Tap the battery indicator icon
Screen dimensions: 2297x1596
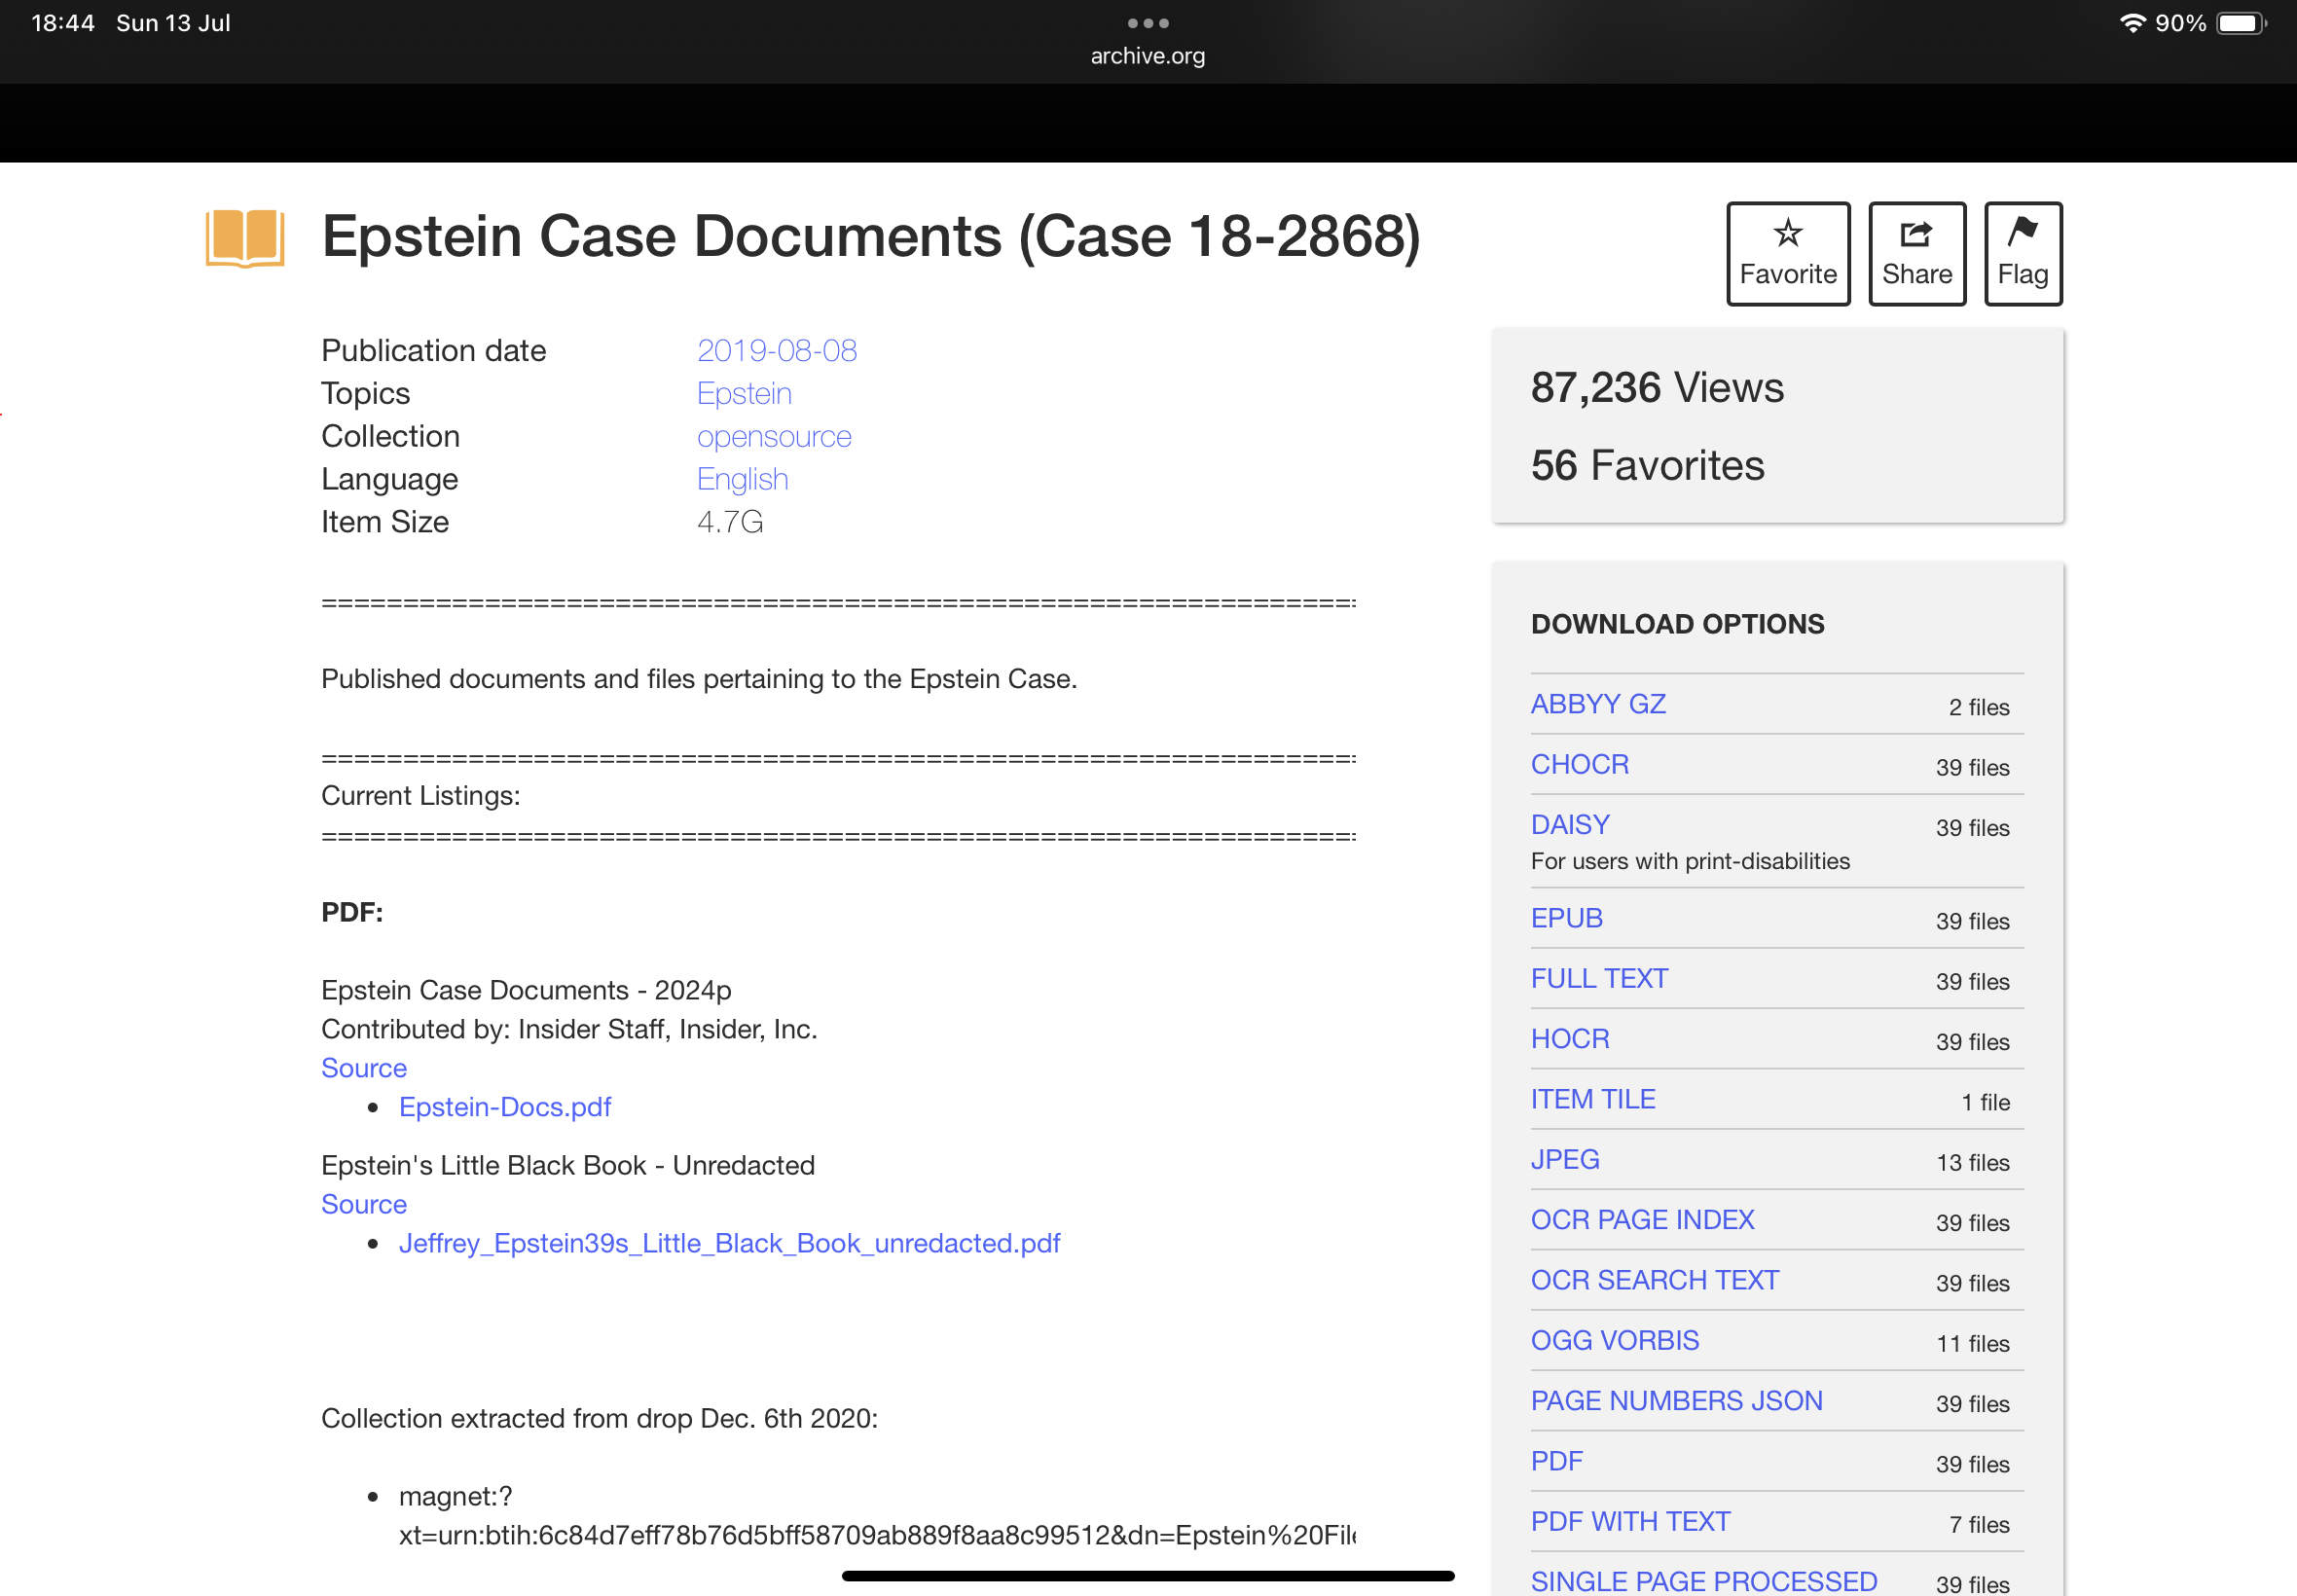pos(2241,23)
